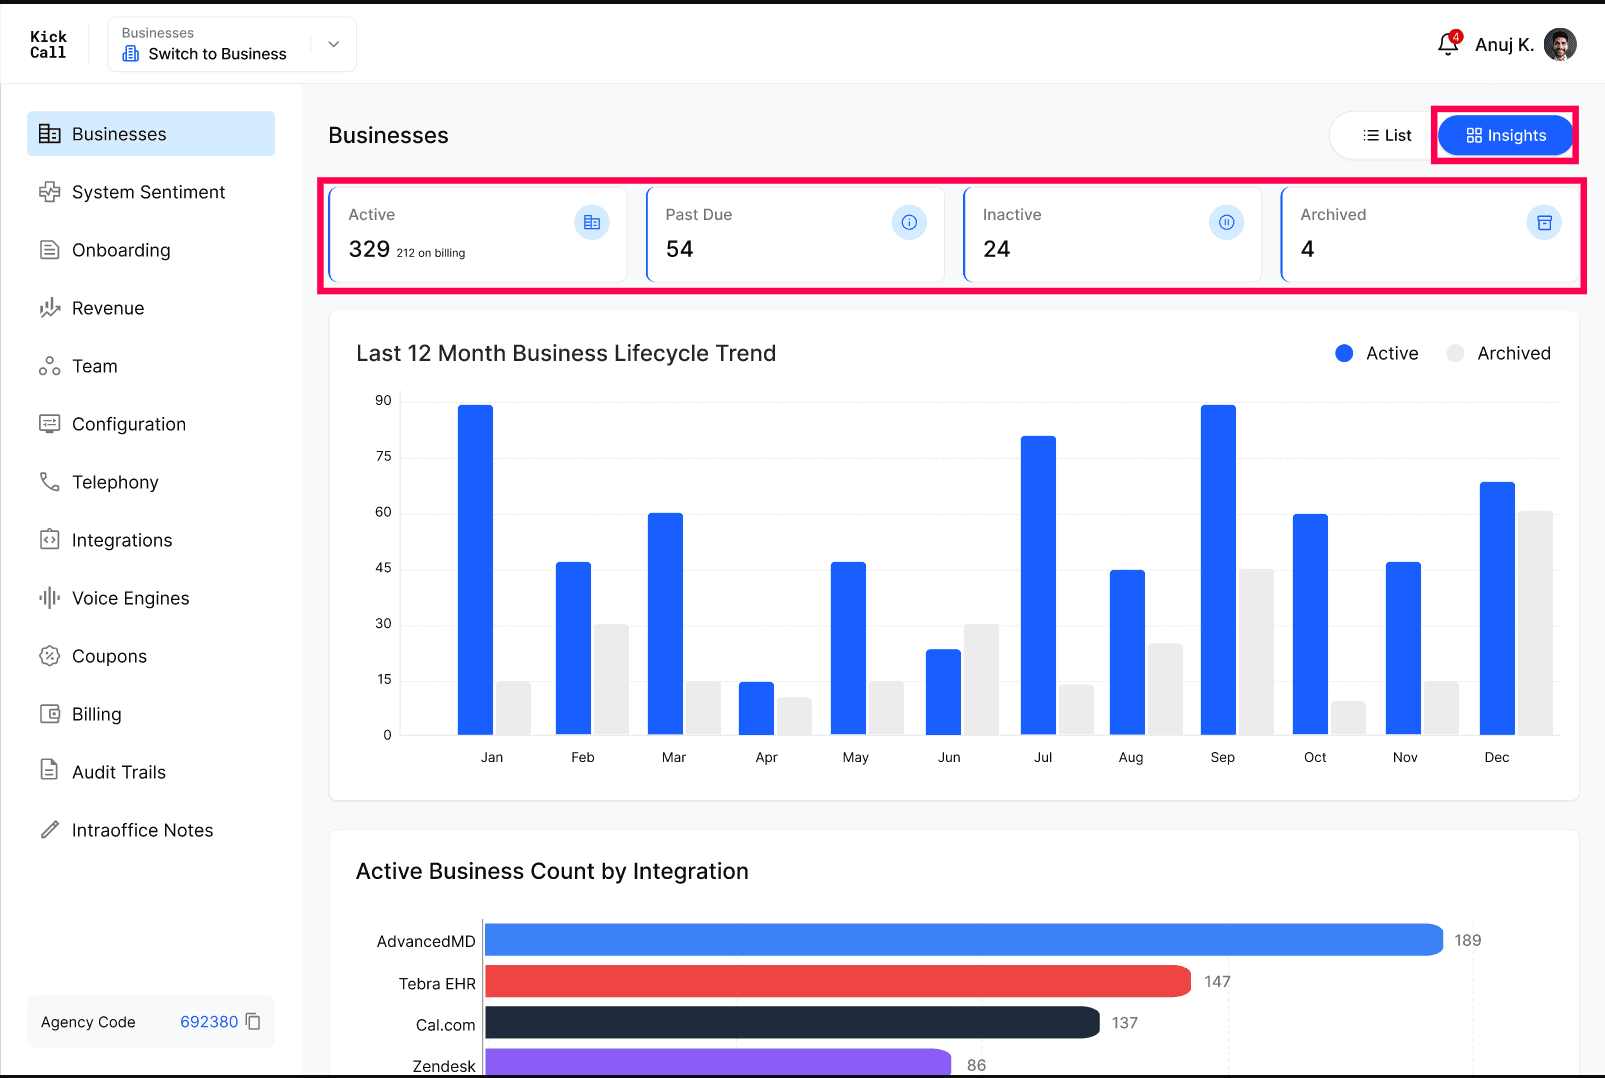This screenshot has height=1078, width=1605.
Task: Toggle the Active series in chart legend
Action: tap(1377, 353)
